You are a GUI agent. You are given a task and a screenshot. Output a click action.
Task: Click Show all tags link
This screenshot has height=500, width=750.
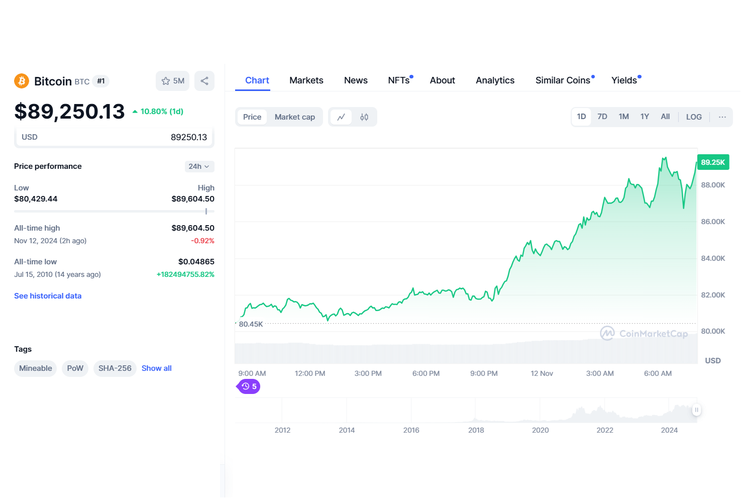click(x=156, y=368)
